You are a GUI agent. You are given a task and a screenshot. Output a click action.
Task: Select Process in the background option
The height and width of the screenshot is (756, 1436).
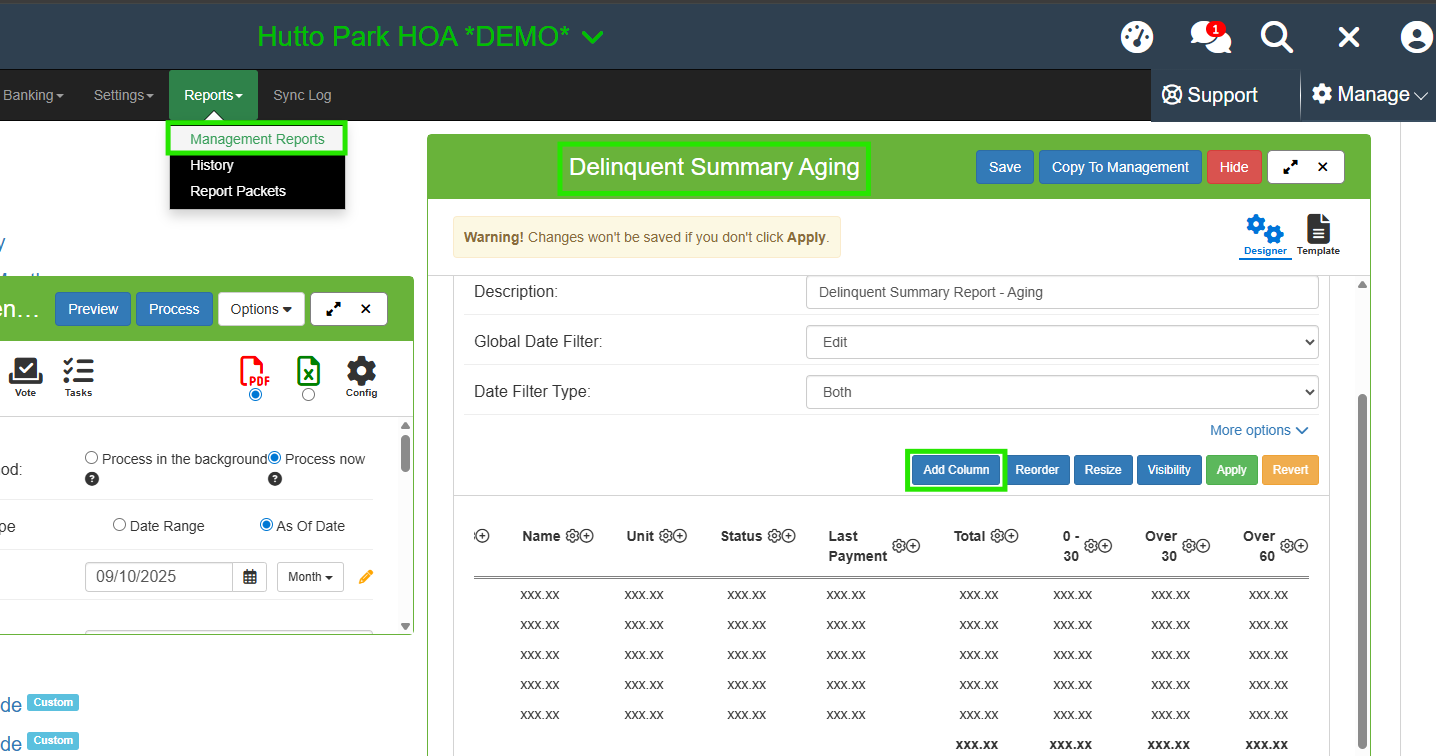(92, 459)
